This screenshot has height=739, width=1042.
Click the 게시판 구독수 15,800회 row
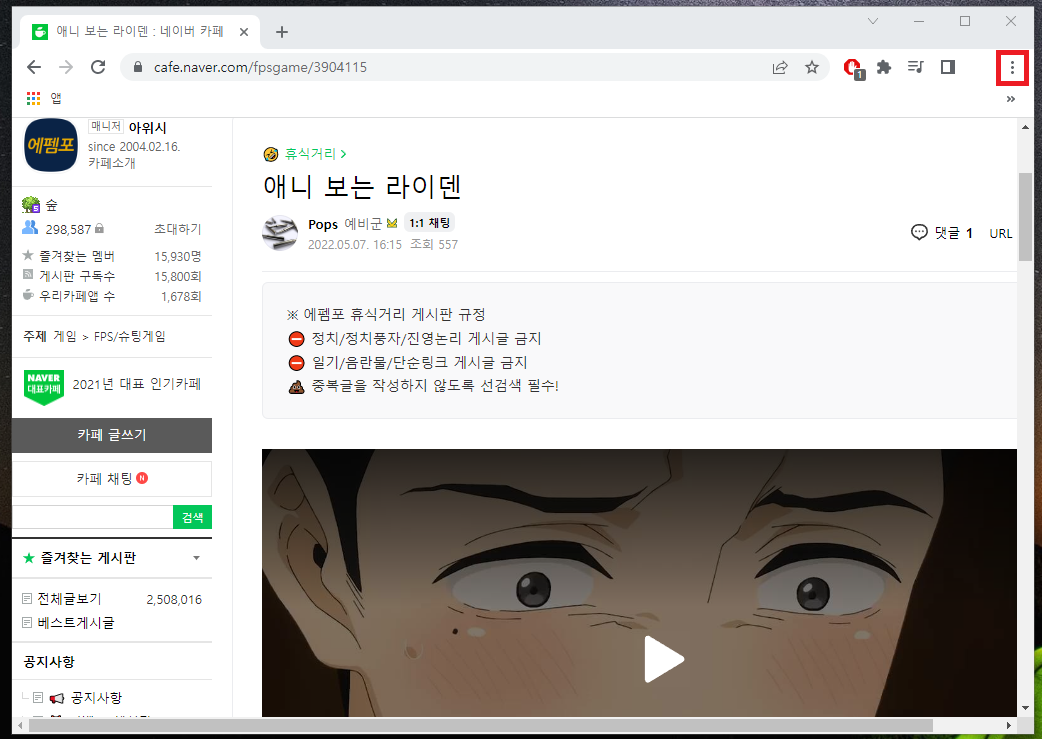click(x=112, y=276)
